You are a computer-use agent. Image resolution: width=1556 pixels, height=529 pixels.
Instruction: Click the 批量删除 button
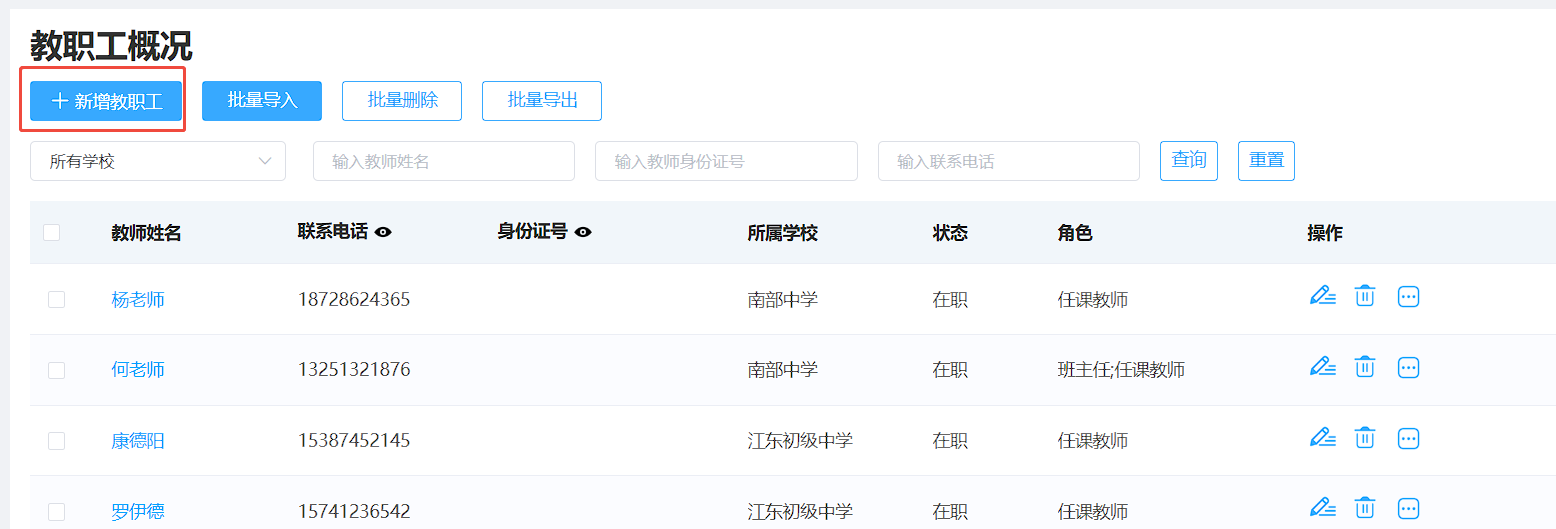[x=402, y=101]
